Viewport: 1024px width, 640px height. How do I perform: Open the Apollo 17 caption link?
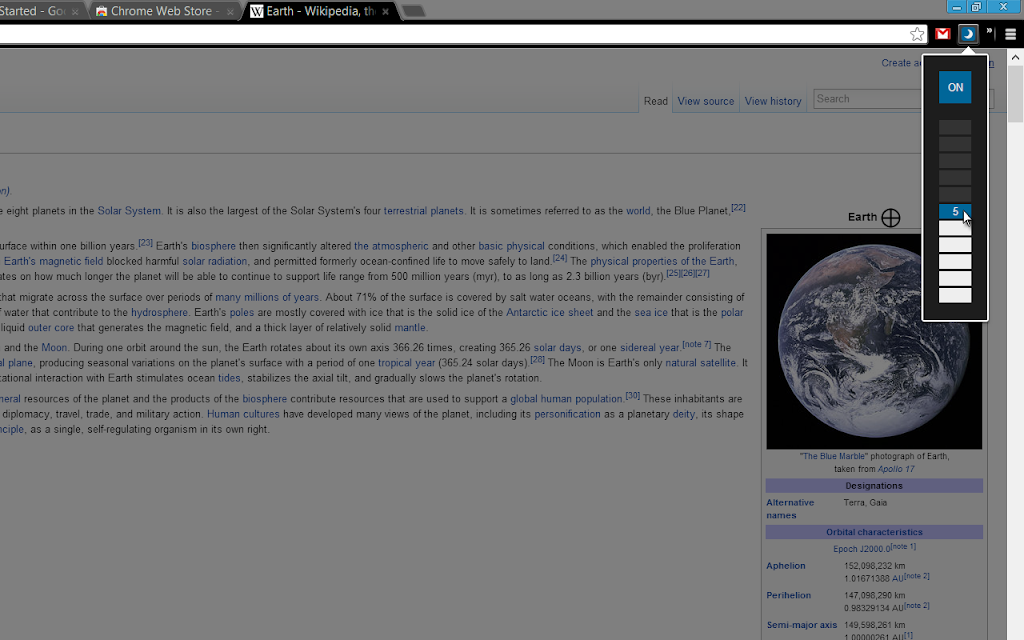point(896,469)
